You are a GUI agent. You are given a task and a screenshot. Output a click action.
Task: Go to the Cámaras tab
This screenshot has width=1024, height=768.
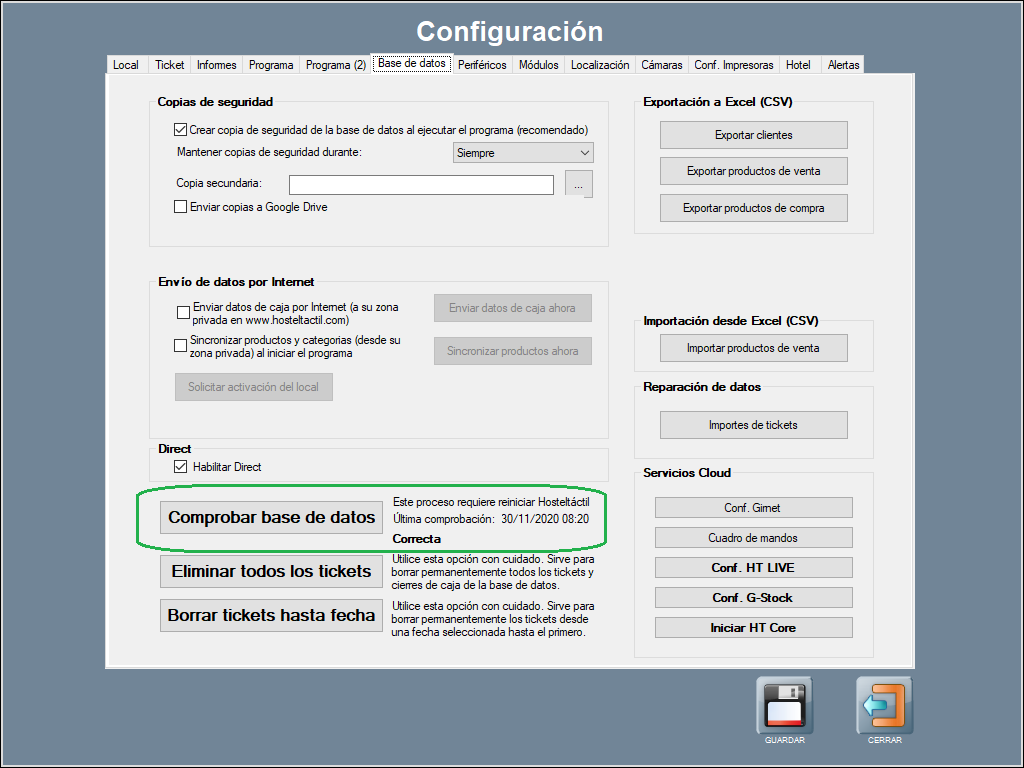click(x=661, y=65)
